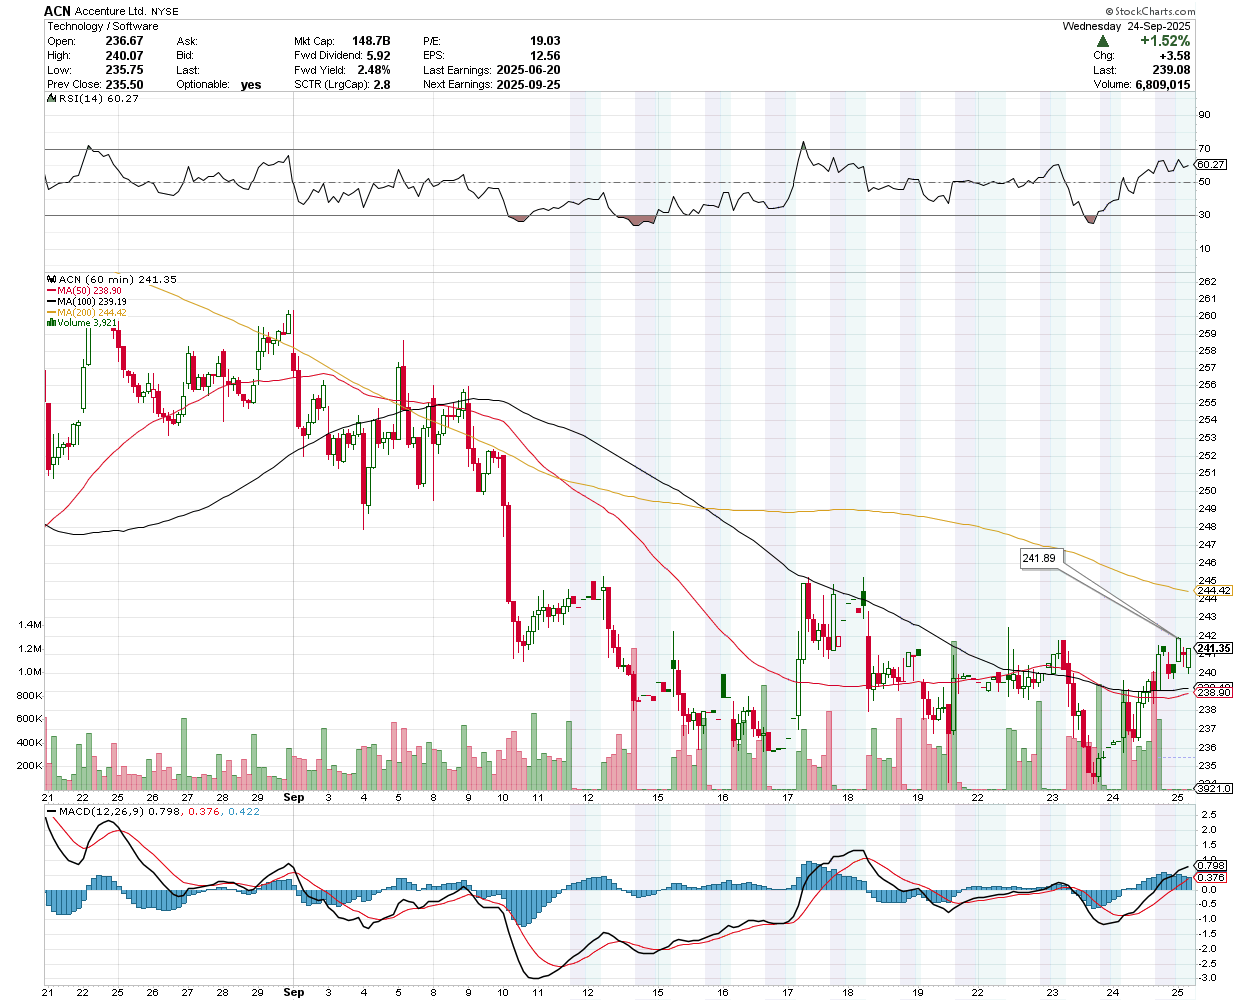Click the 60.27 RSI value tag on the right axis
1240x1001 pixels.
[x=1211, y=164]
